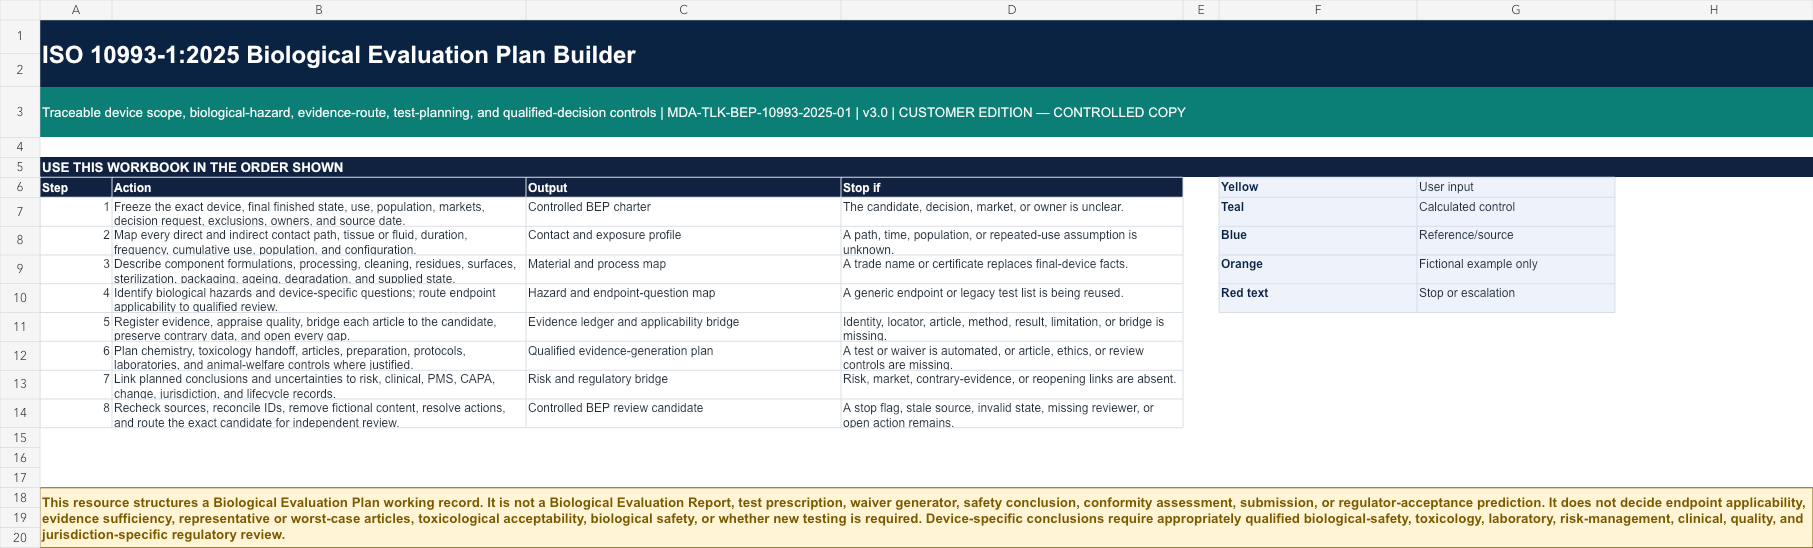The image size is (1813, 548).
Task: Select legend label 'Red text'
Action: [x=1317, y=298]
